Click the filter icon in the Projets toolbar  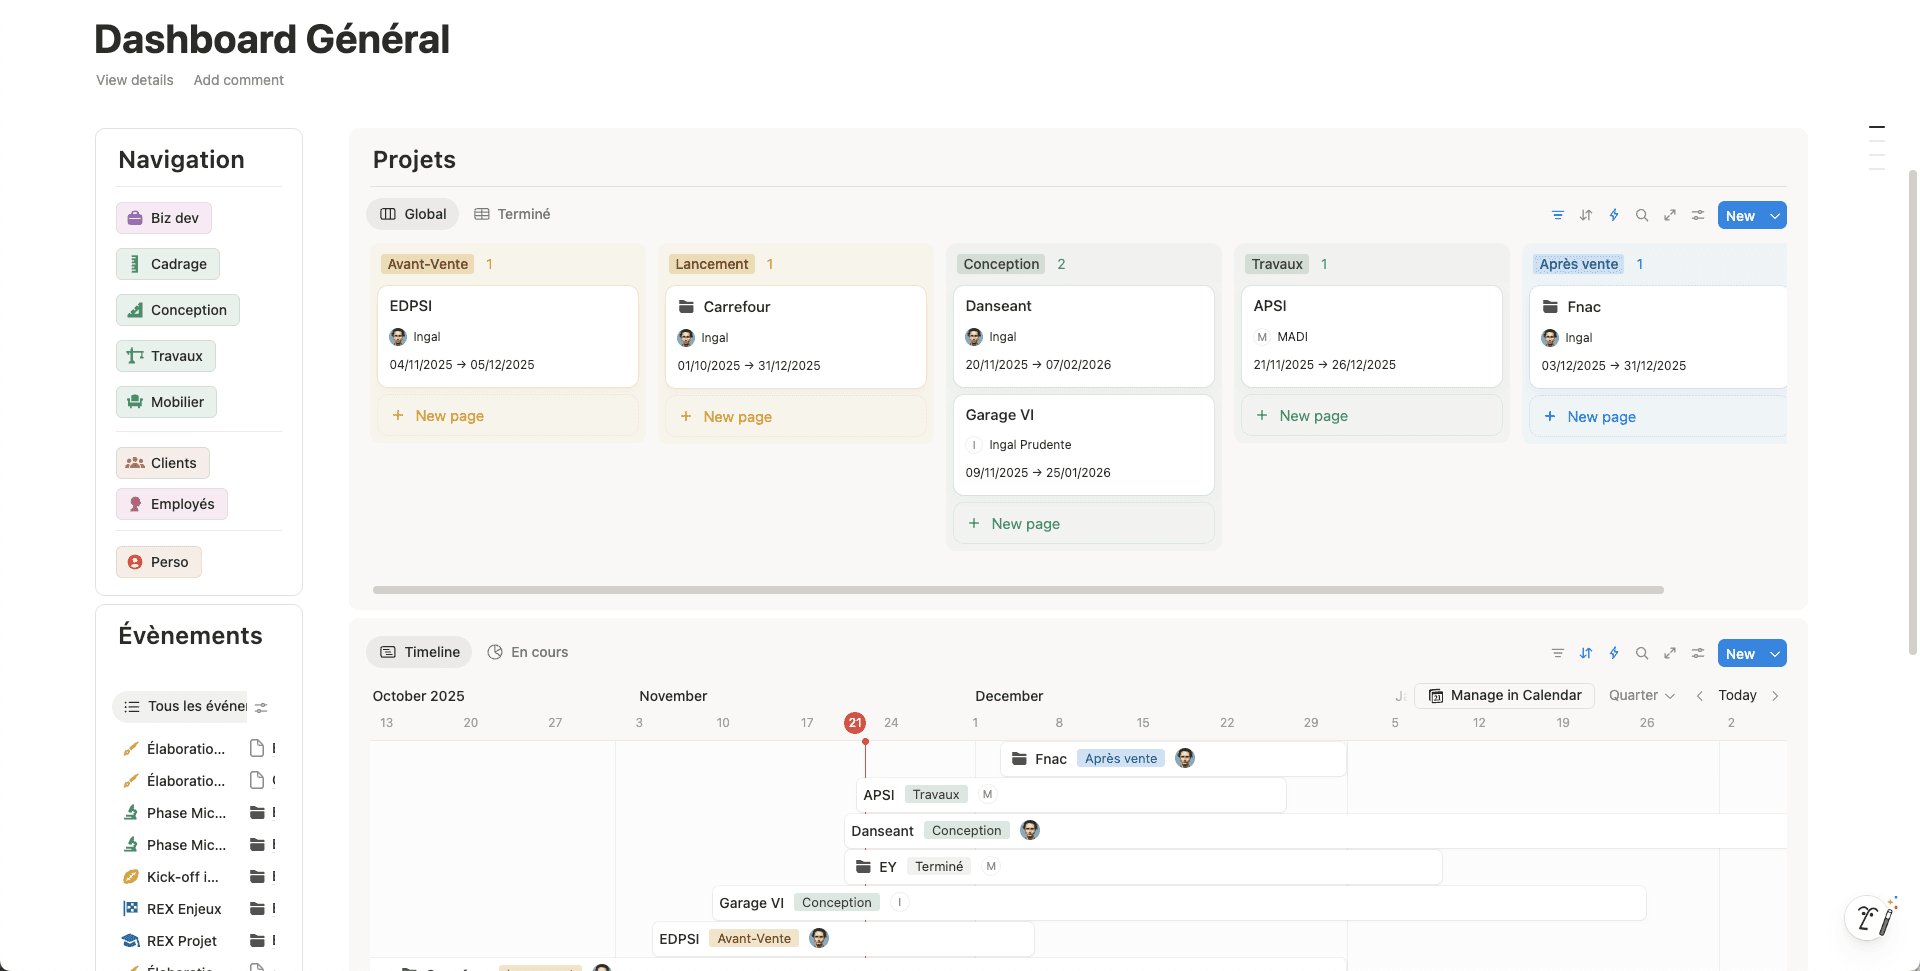1557,214
